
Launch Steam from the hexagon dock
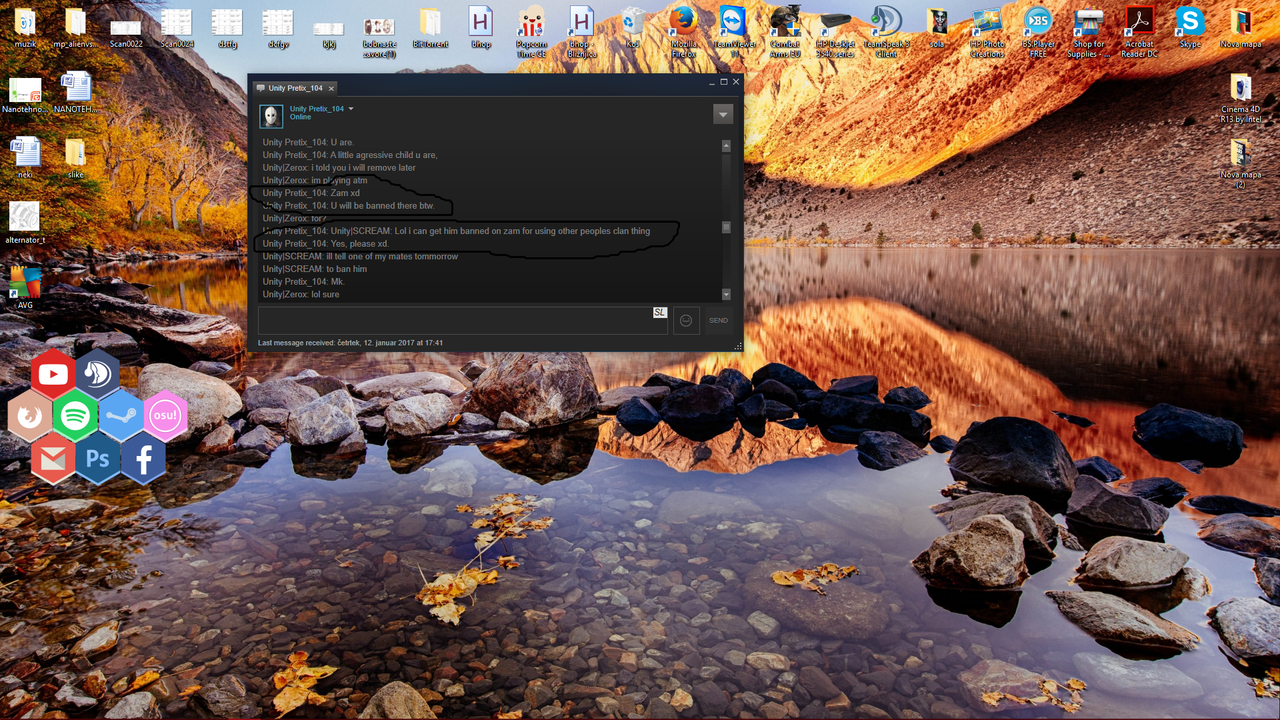120,416
